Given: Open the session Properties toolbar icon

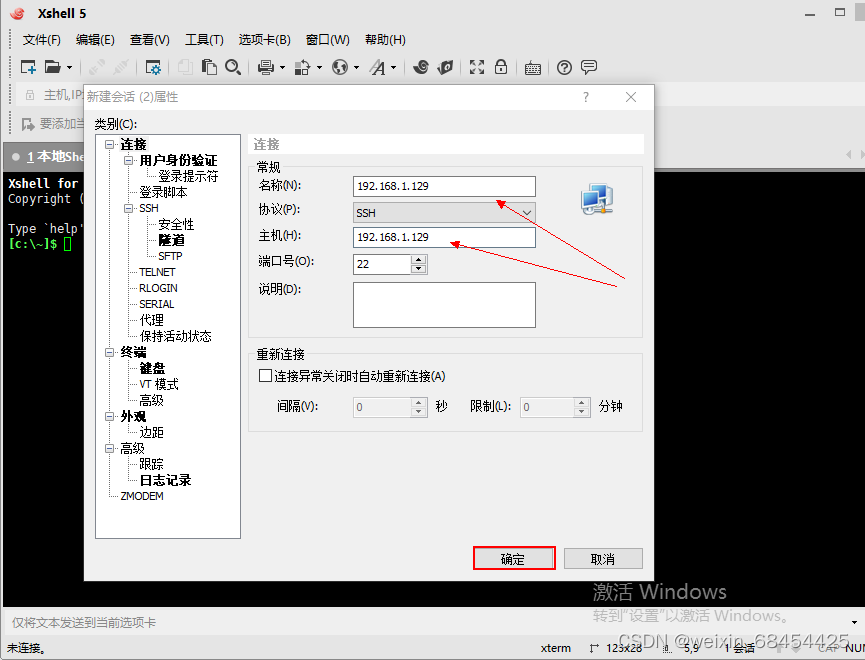Looking at the screenshot, I should [153, 67].
